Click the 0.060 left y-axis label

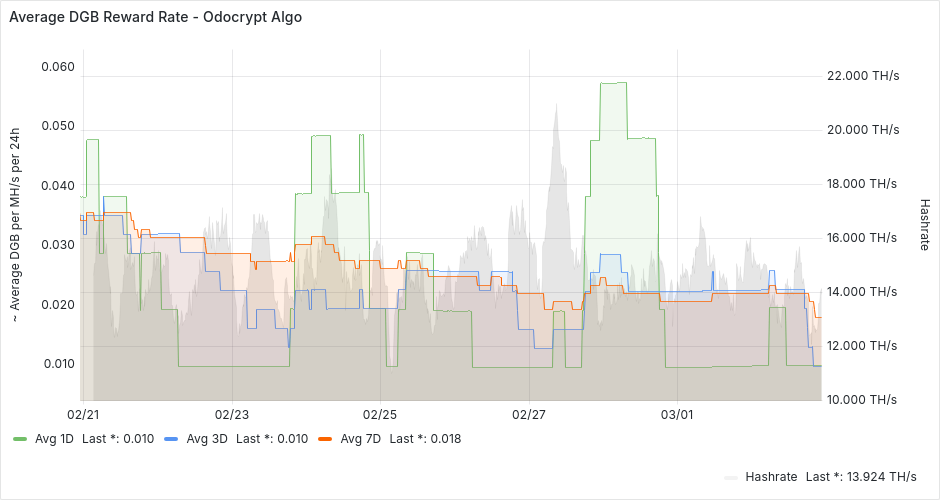click(57, 67)
